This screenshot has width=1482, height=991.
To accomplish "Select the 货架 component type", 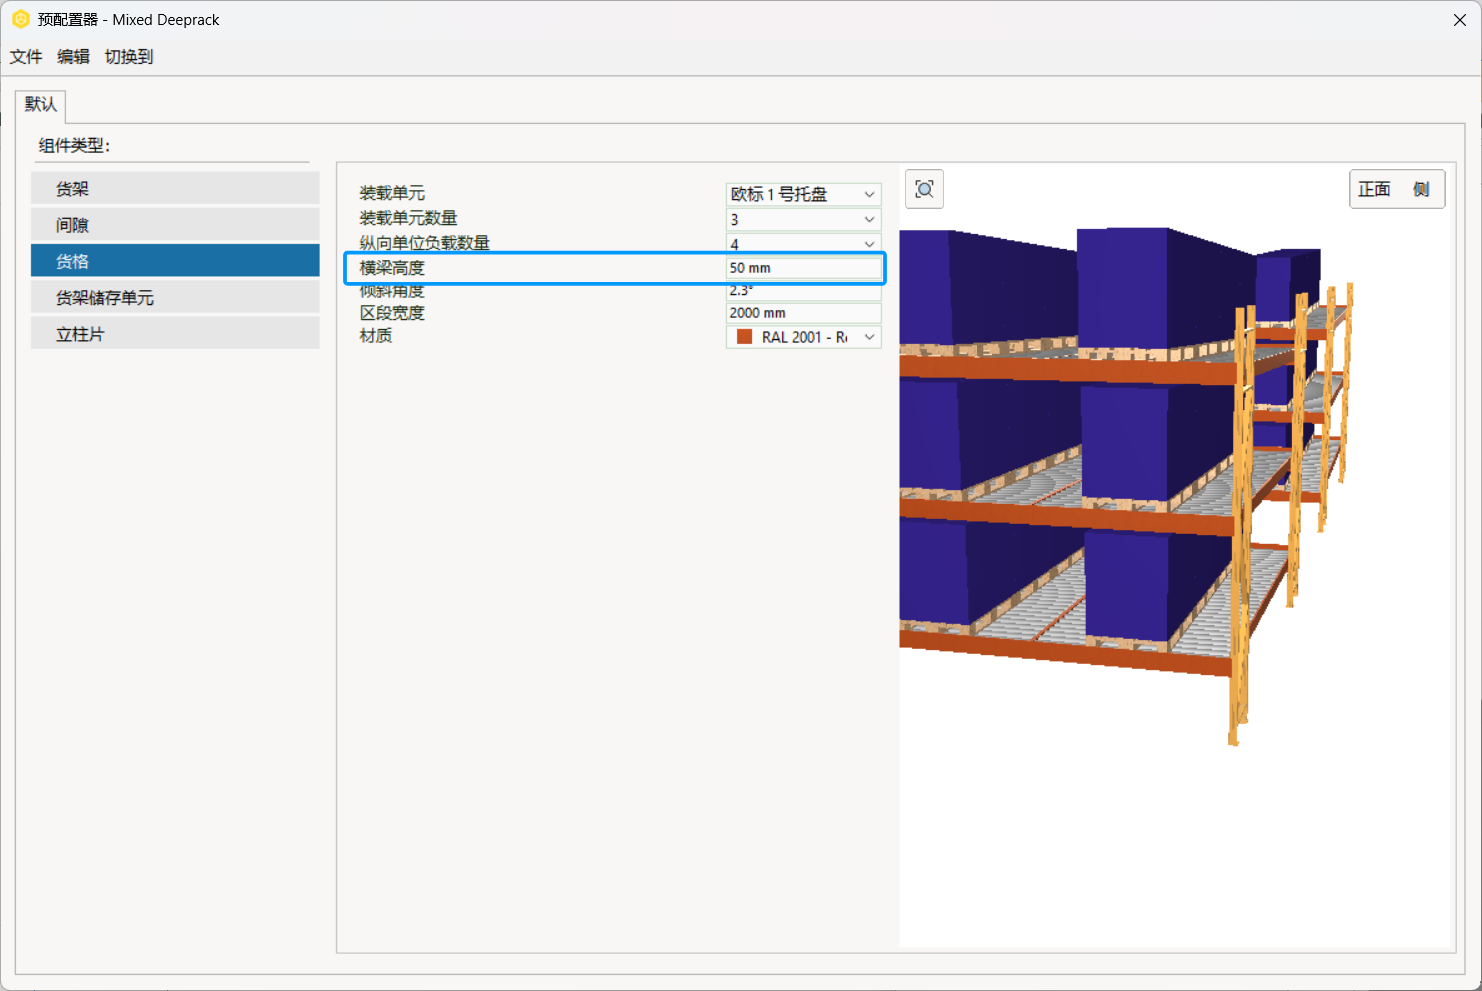I will click(x=175, y=188).
